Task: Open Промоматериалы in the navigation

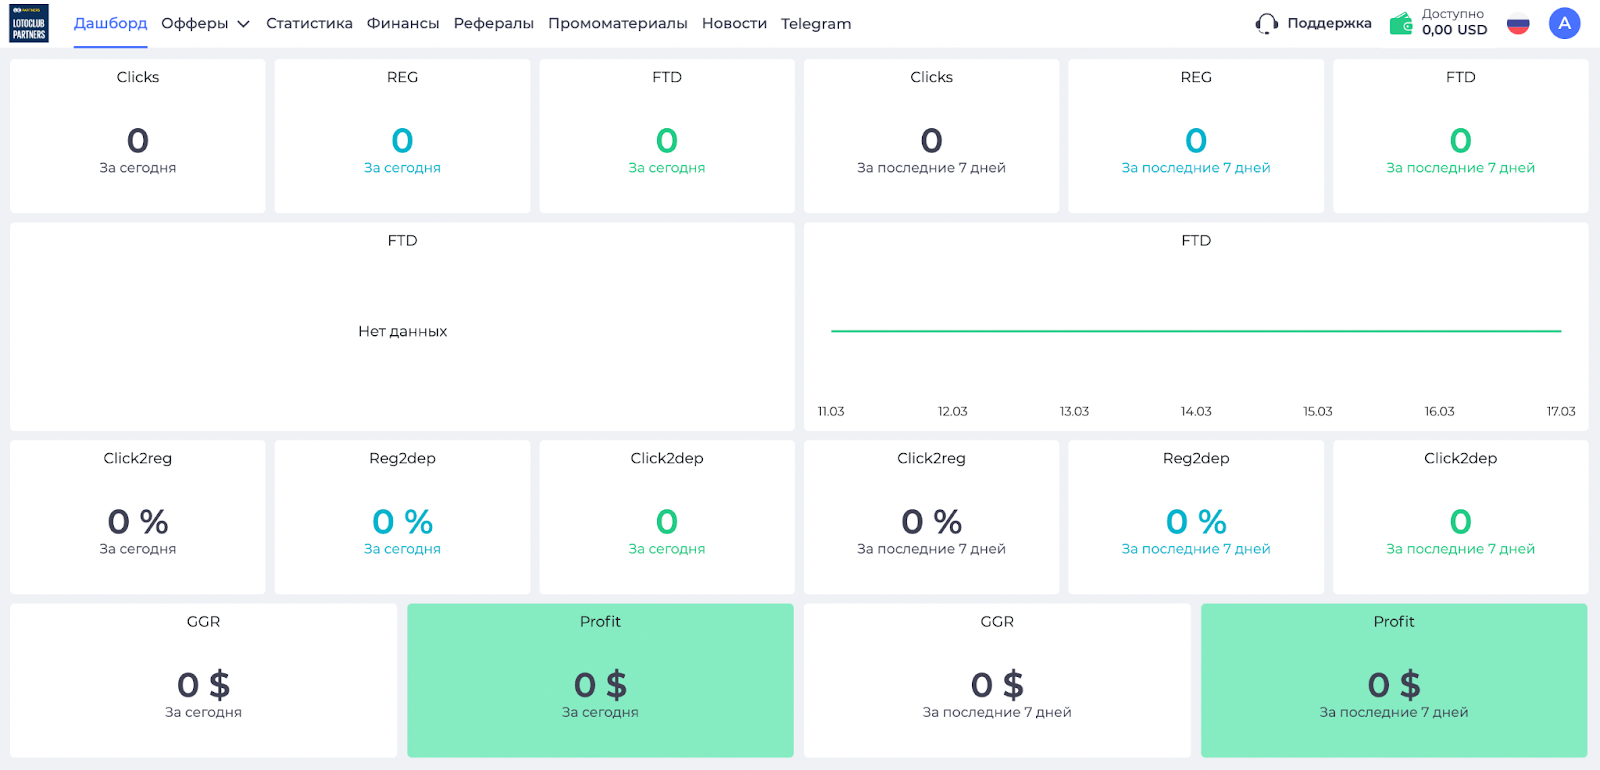Action: click(x=617, y=23)
